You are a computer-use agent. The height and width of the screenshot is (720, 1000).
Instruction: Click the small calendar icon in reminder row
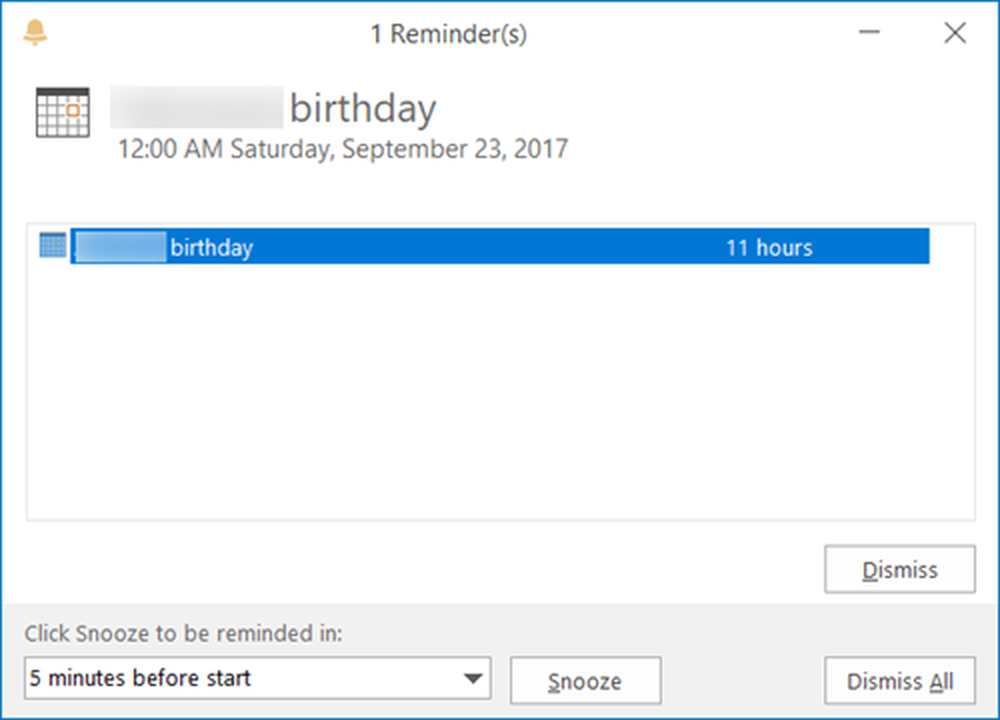tap(52, 245)
